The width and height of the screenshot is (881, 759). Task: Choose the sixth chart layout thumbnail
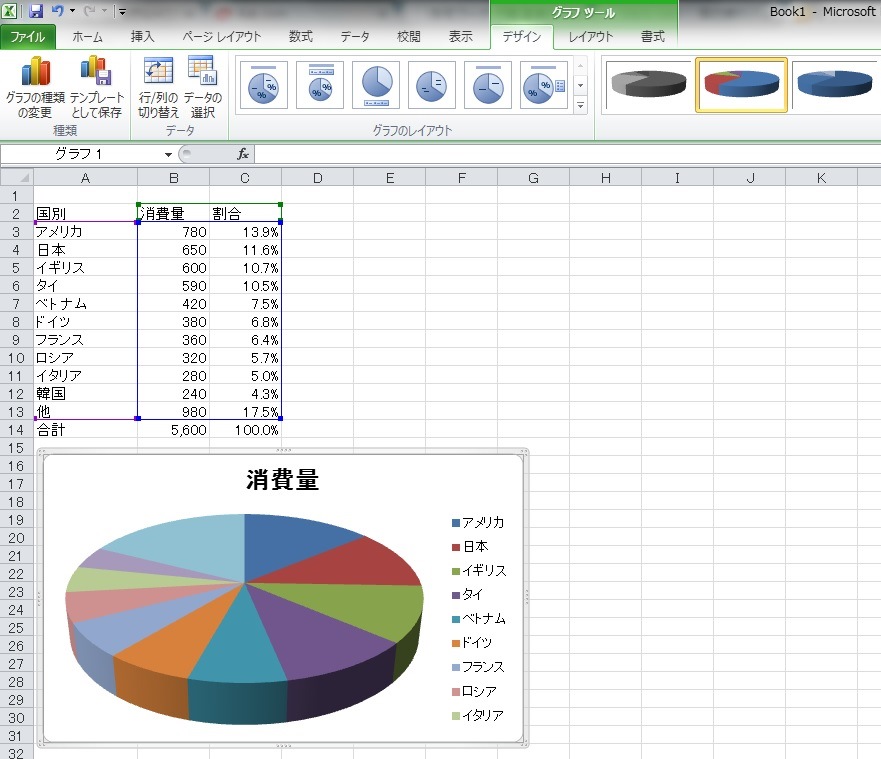(x=544, y=85)
